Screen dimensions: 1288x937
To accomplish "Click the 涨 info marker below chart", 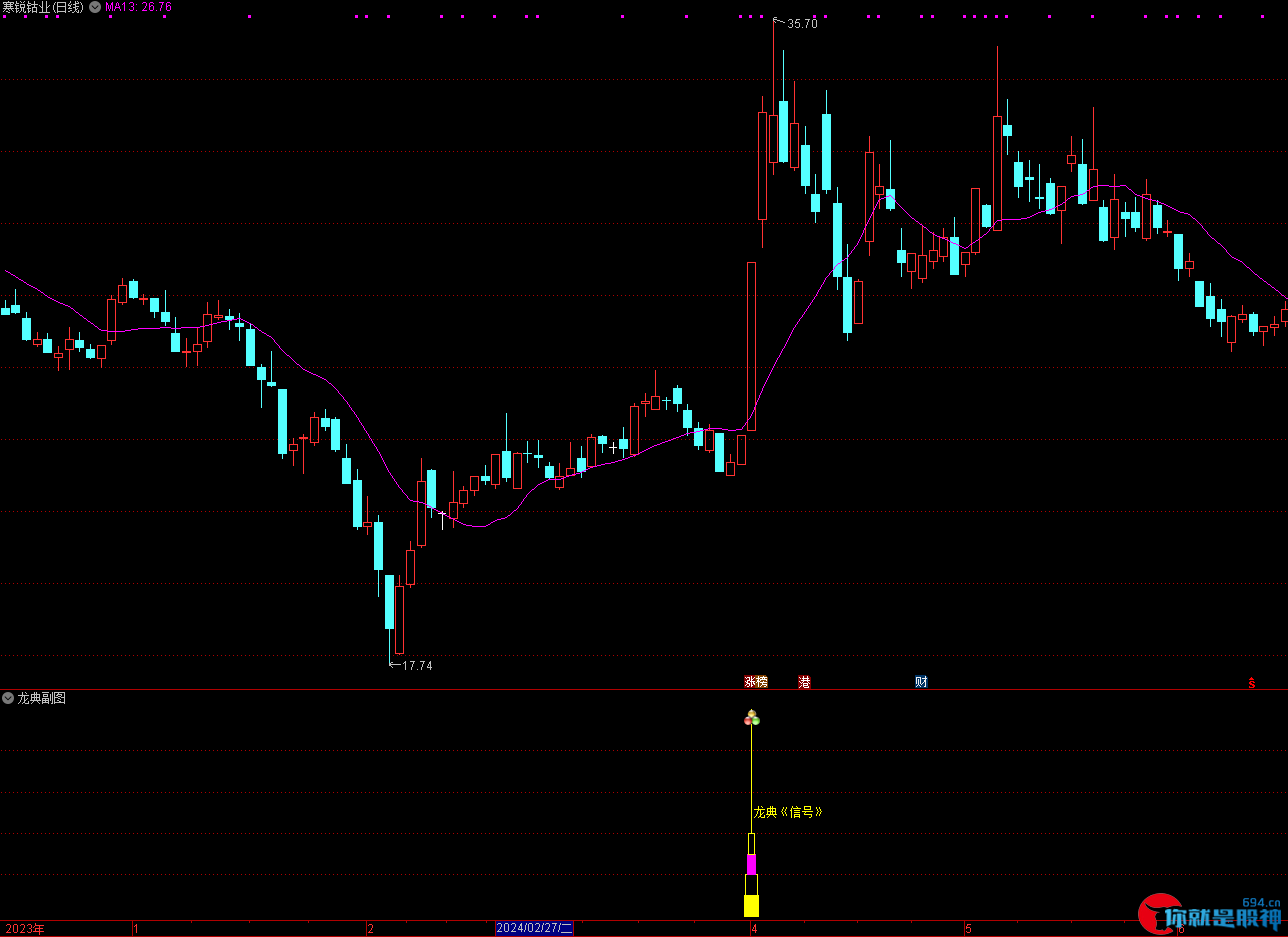I will [750, 682].
